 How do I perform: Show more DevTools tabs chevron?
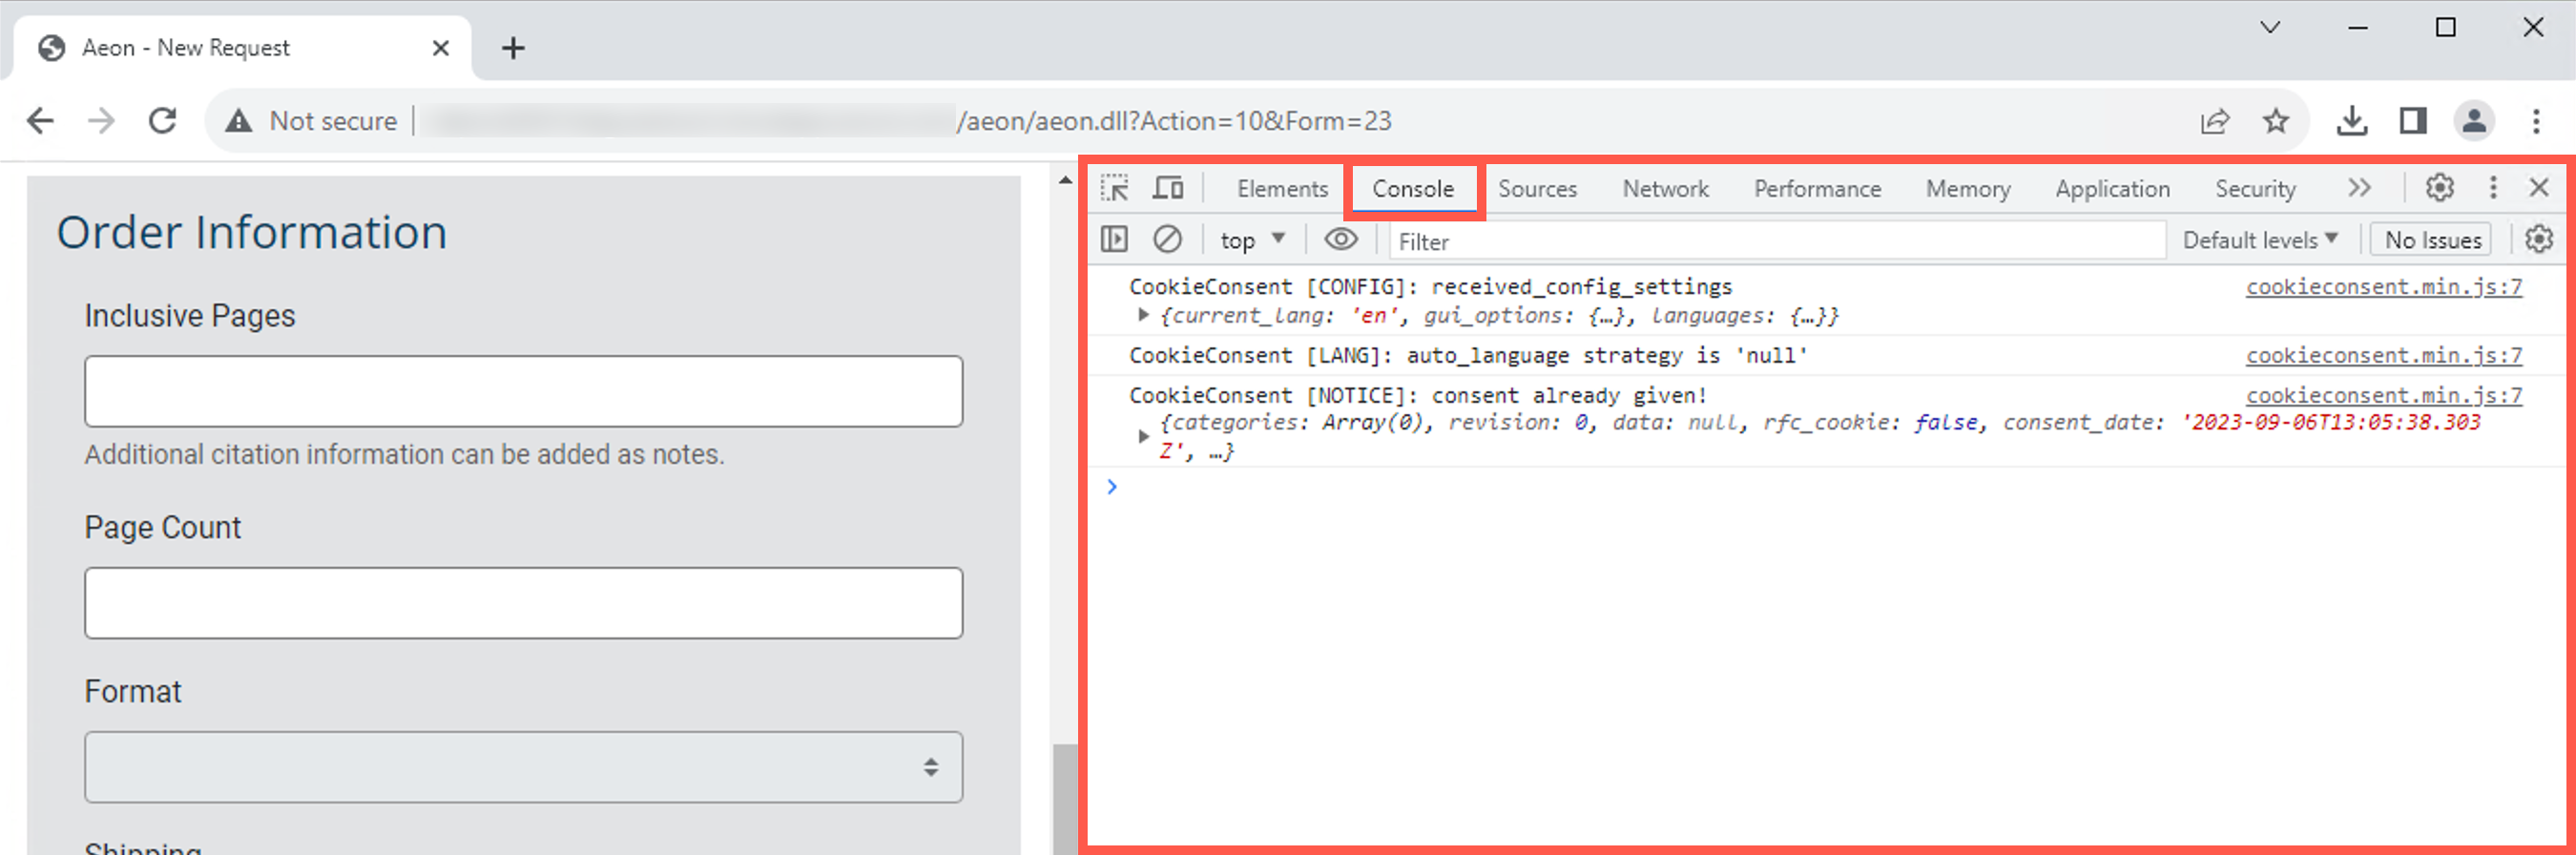pos(2359,188)
